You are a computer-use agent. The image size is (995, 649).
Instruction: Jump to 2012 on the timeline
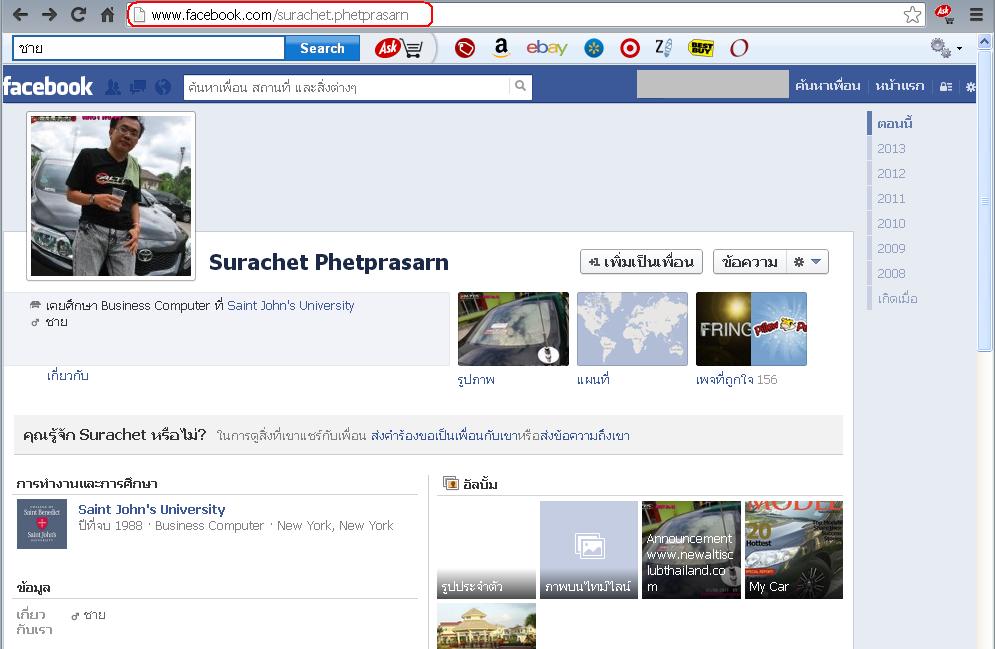click(x=891, y=173)
